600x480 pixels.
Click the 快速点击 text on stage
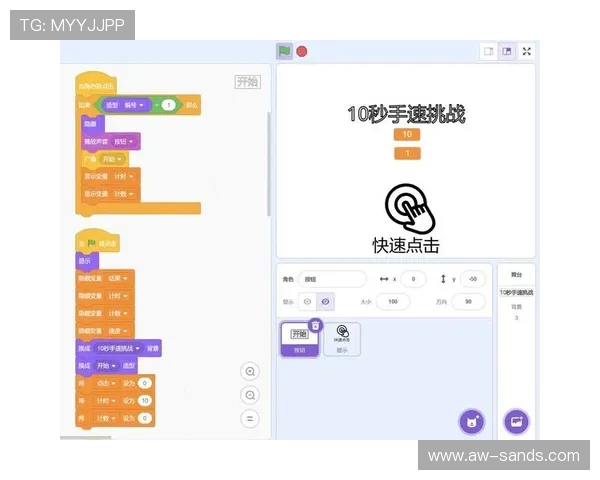click(x=406, y=245)
